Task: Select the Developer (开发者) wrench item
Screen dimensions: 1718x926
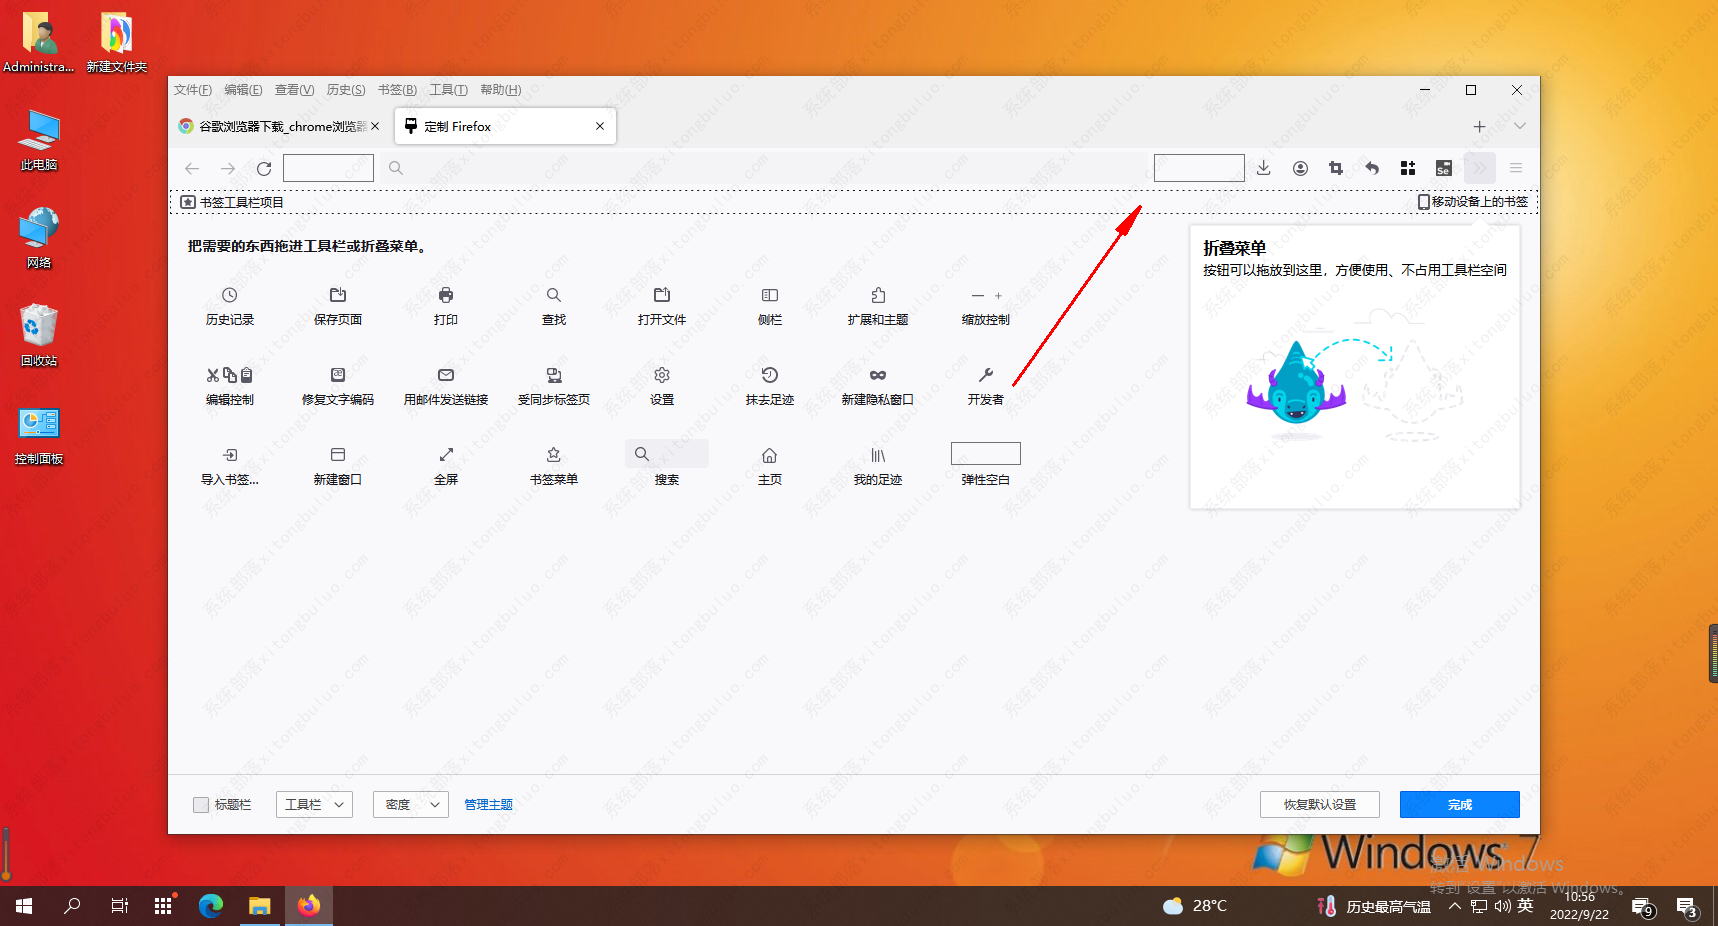Action: tap(986, 386)
